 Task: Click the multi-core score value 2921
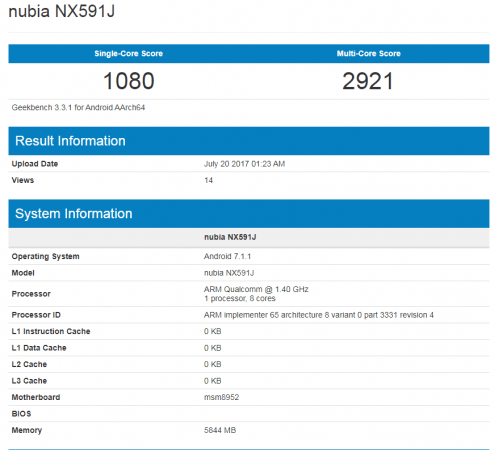click(x=368, y=81)
